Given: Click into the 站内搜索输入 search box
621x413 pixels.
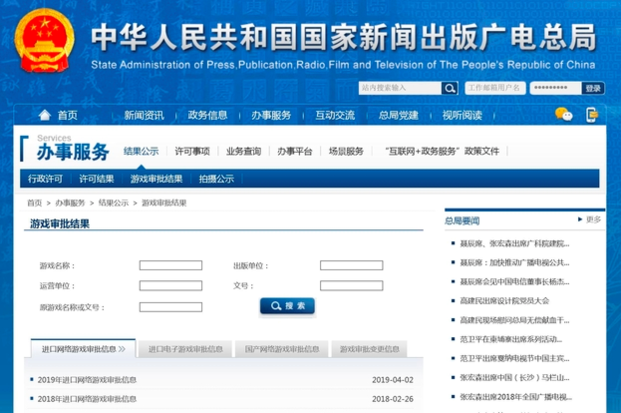Looking at the screenshot, I should 400,88.
